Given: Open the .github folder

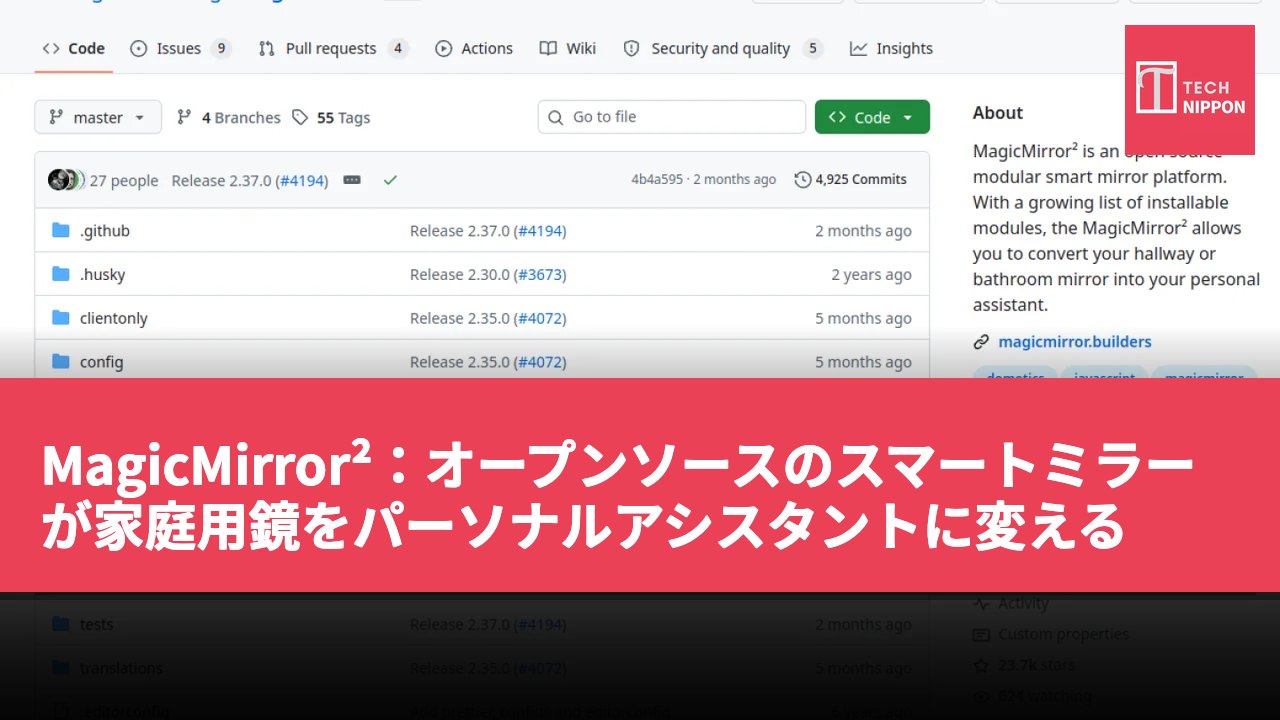Looking at the screenshot, I should tap(105, 231).
